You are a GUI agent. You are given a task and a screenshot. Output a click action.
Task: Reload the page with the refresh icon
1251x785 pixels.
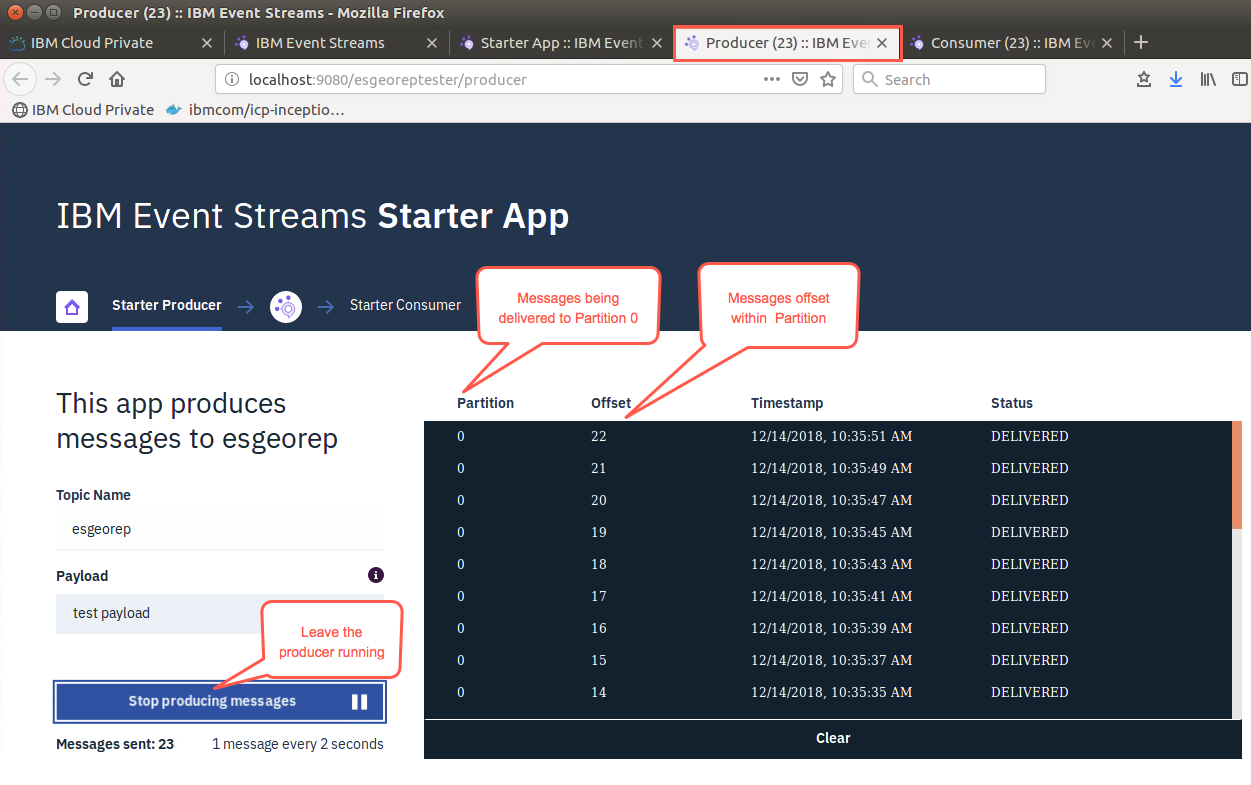[86, 79]
